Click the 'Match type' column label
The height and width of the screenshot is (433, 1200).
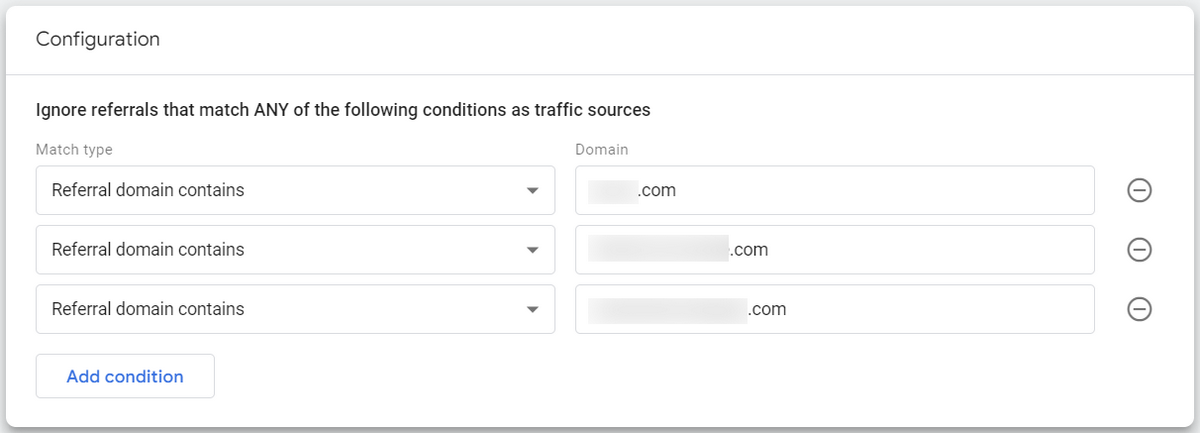74,149
